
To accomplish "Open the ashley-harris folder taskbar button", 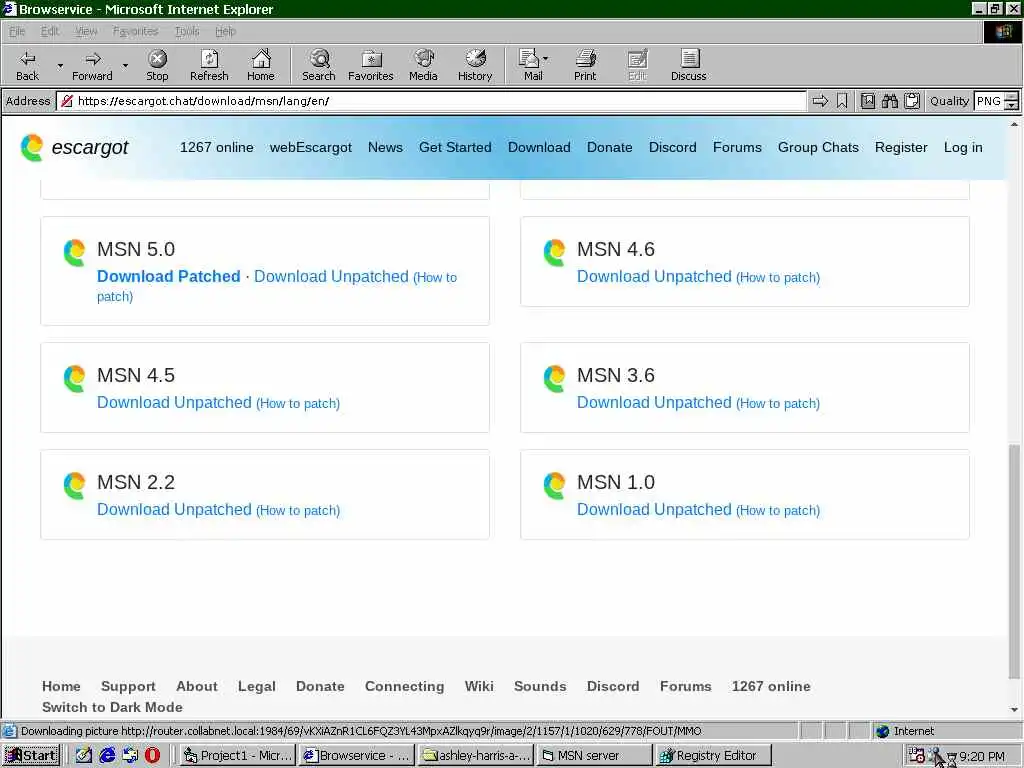I will pos(475,756).
